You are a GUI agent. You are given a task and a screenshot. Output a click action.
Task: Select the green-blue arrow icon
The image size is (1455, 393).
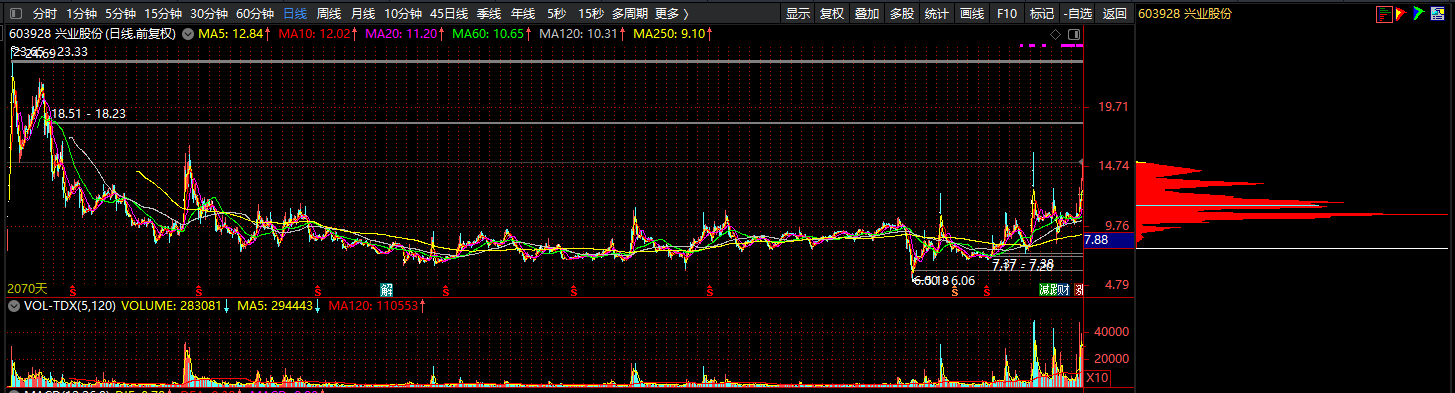1419,13
